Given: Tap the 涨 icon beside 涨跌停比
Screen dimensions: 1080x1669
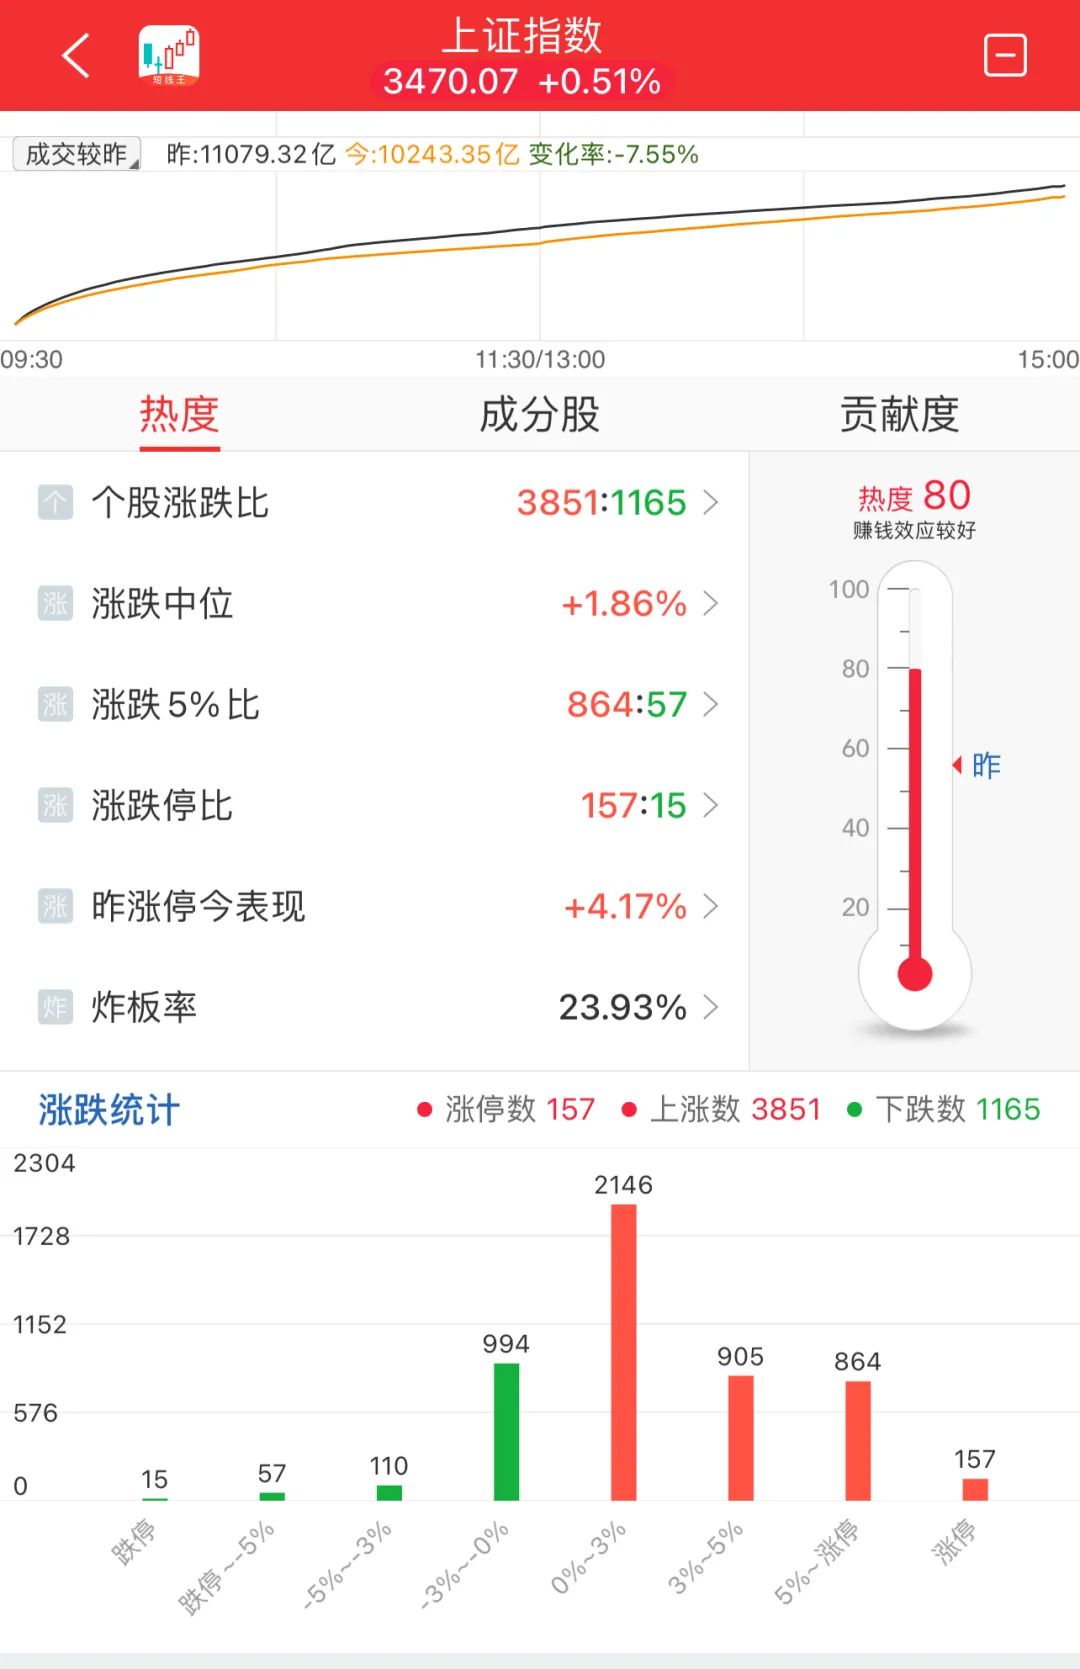Looking at the screenshot, I should tap(55, 805).
